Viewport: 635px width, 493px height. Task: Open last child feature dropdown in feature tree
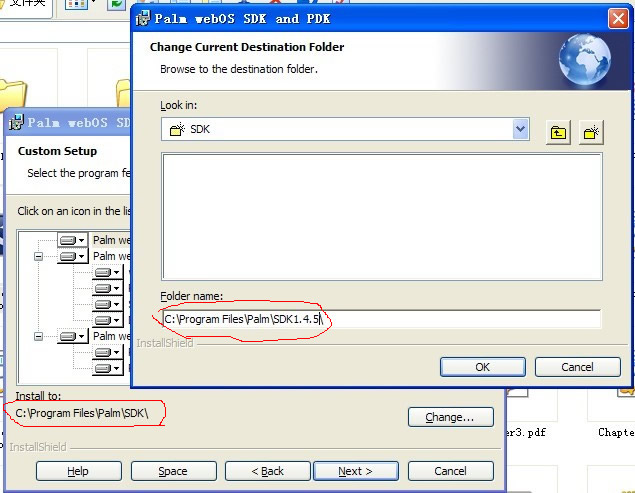tap(107, 368)
